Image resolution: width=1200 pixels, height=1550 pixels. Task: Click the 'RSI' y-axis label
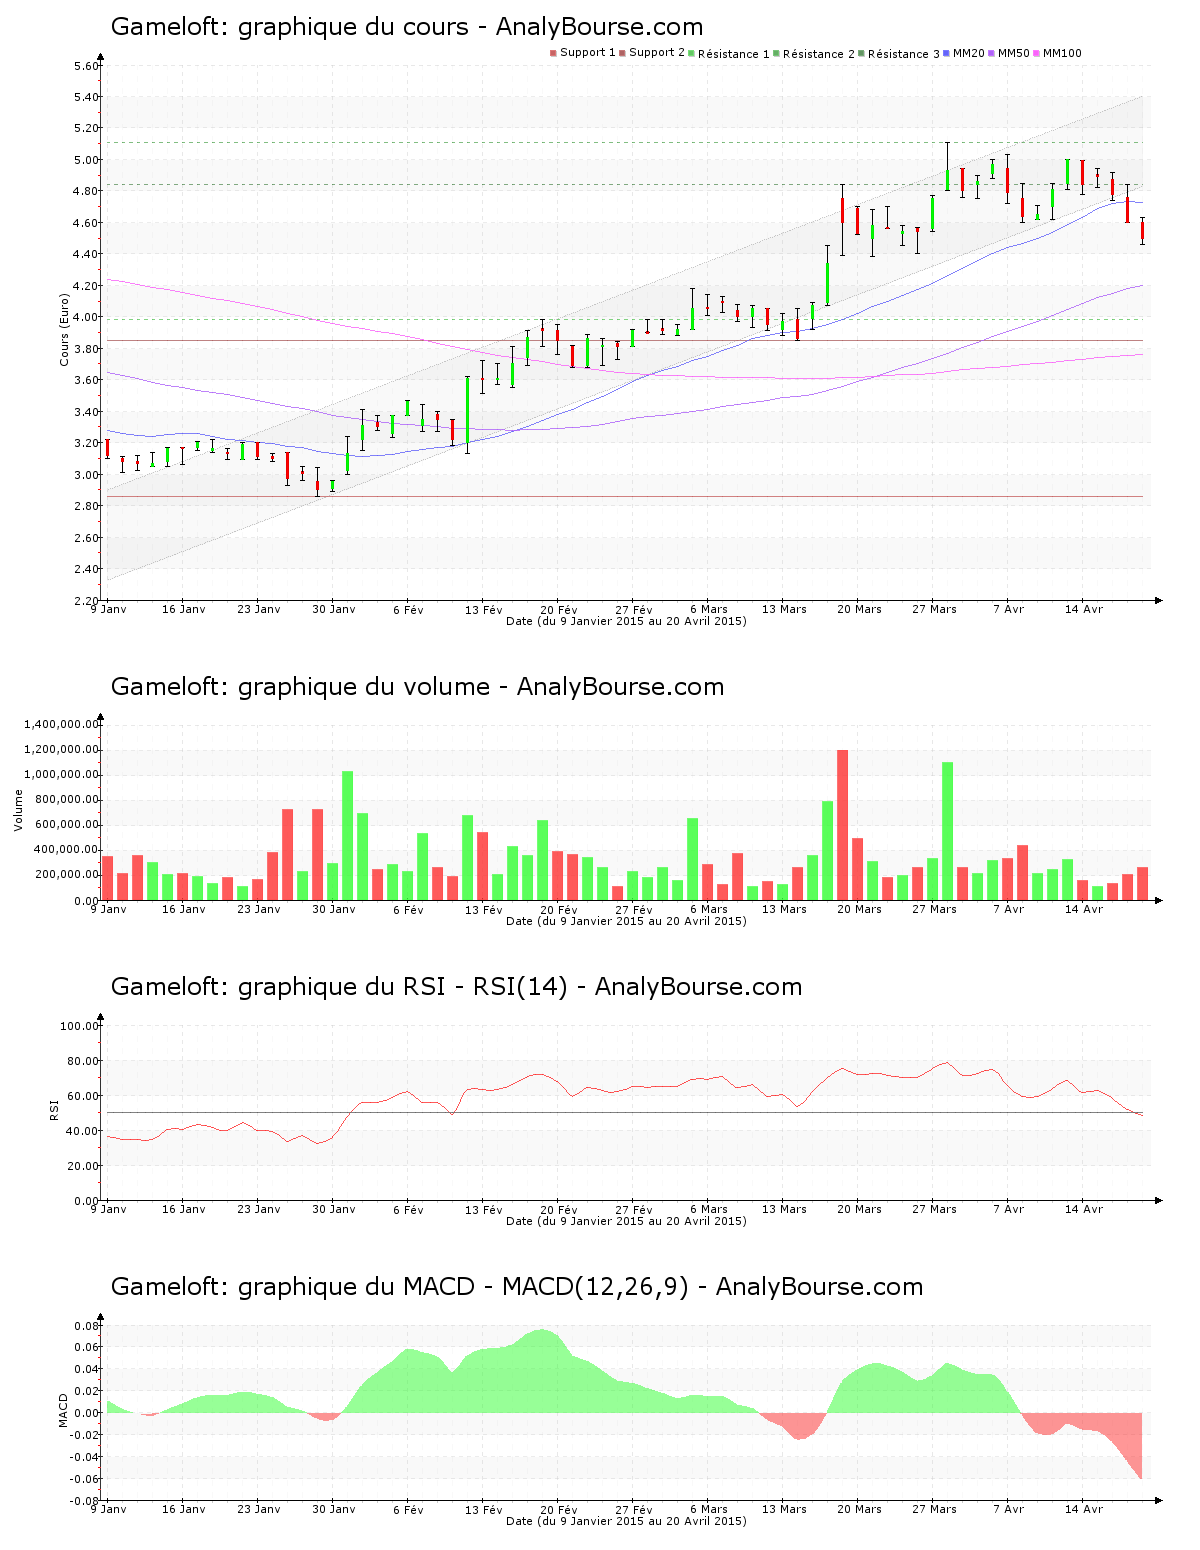click(x=54, y=1109)
